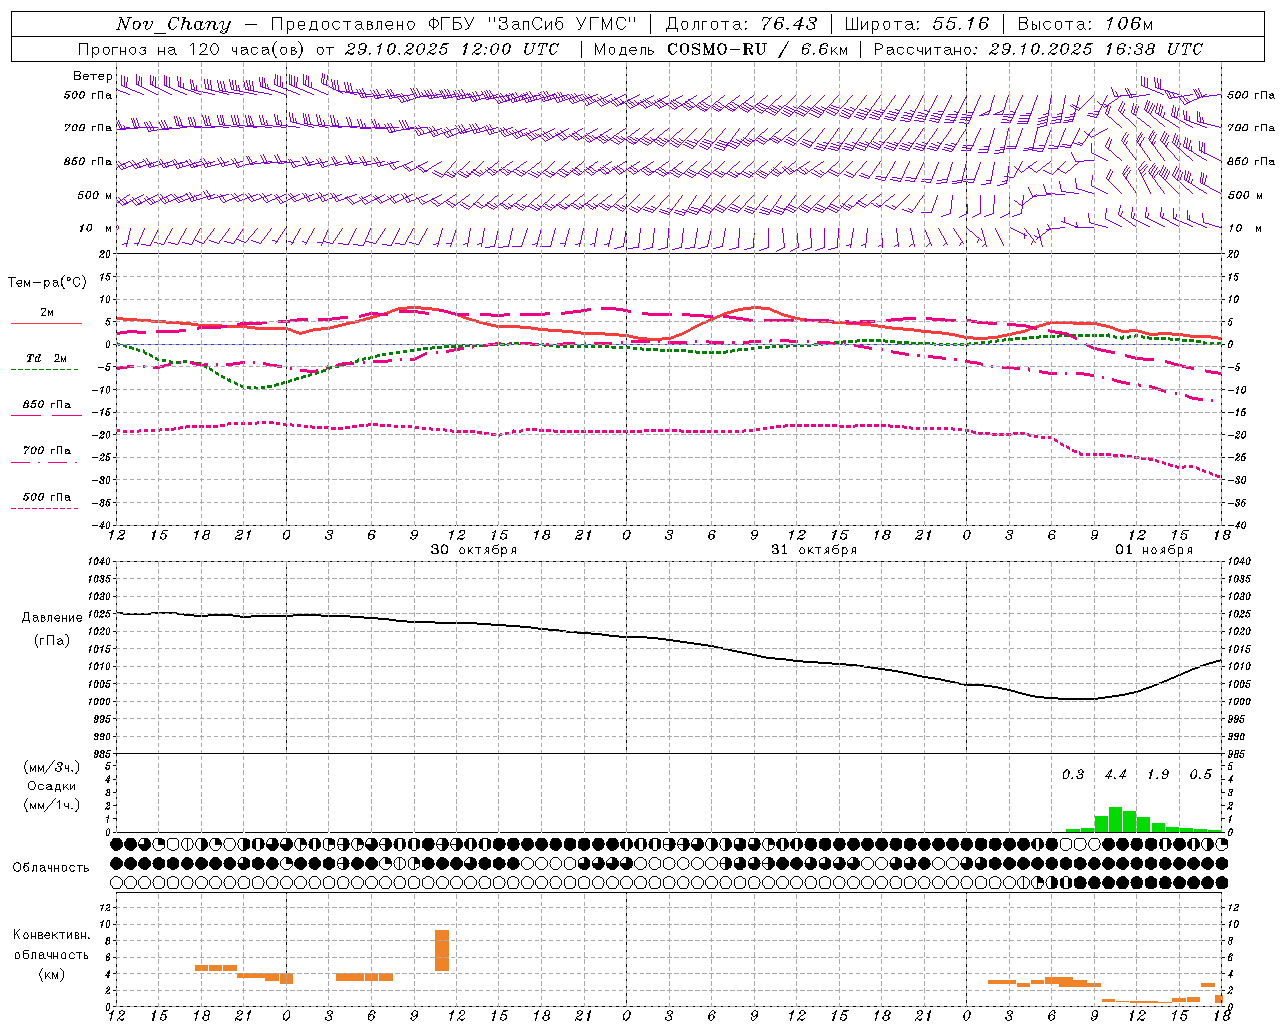Click the '500 гПа' temperature legend label
The width and height of the screenshot is (1280, 1024).
[x=46, y=497]
